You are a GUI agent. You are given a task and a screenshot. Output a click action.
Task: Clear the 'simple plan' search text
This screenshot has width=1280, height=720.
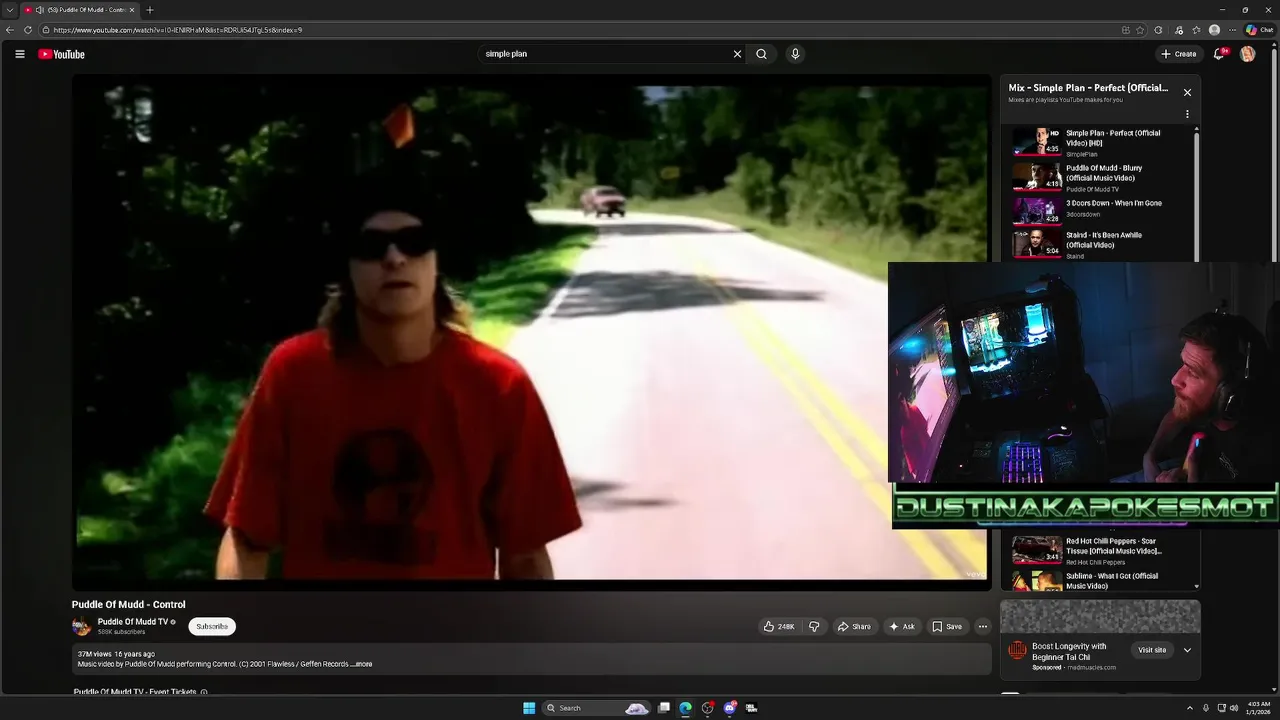tap(737, 54)
